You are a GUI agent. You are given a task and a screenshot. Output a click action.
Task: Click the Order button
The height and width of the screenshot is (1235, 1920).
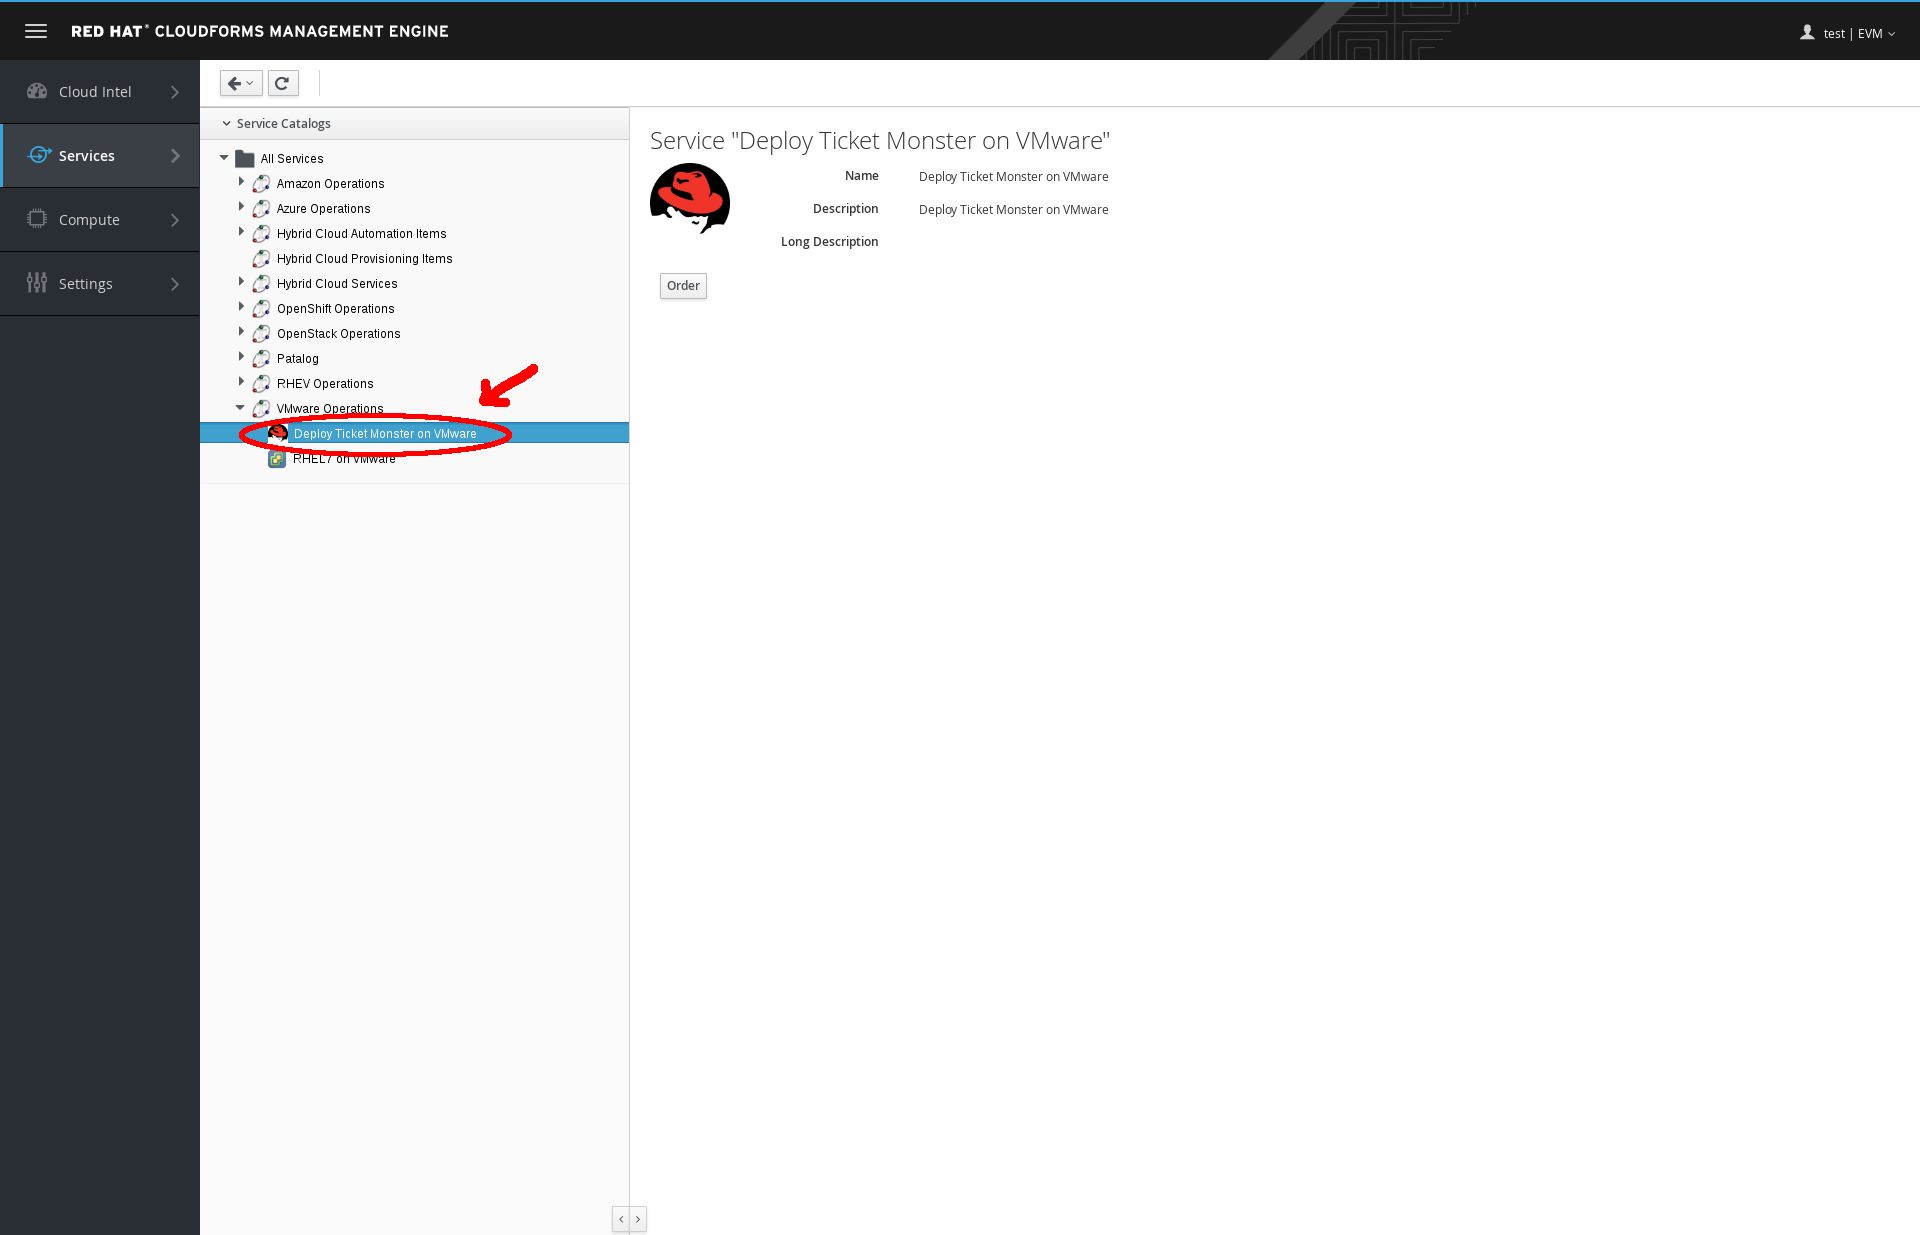(683, 286)
